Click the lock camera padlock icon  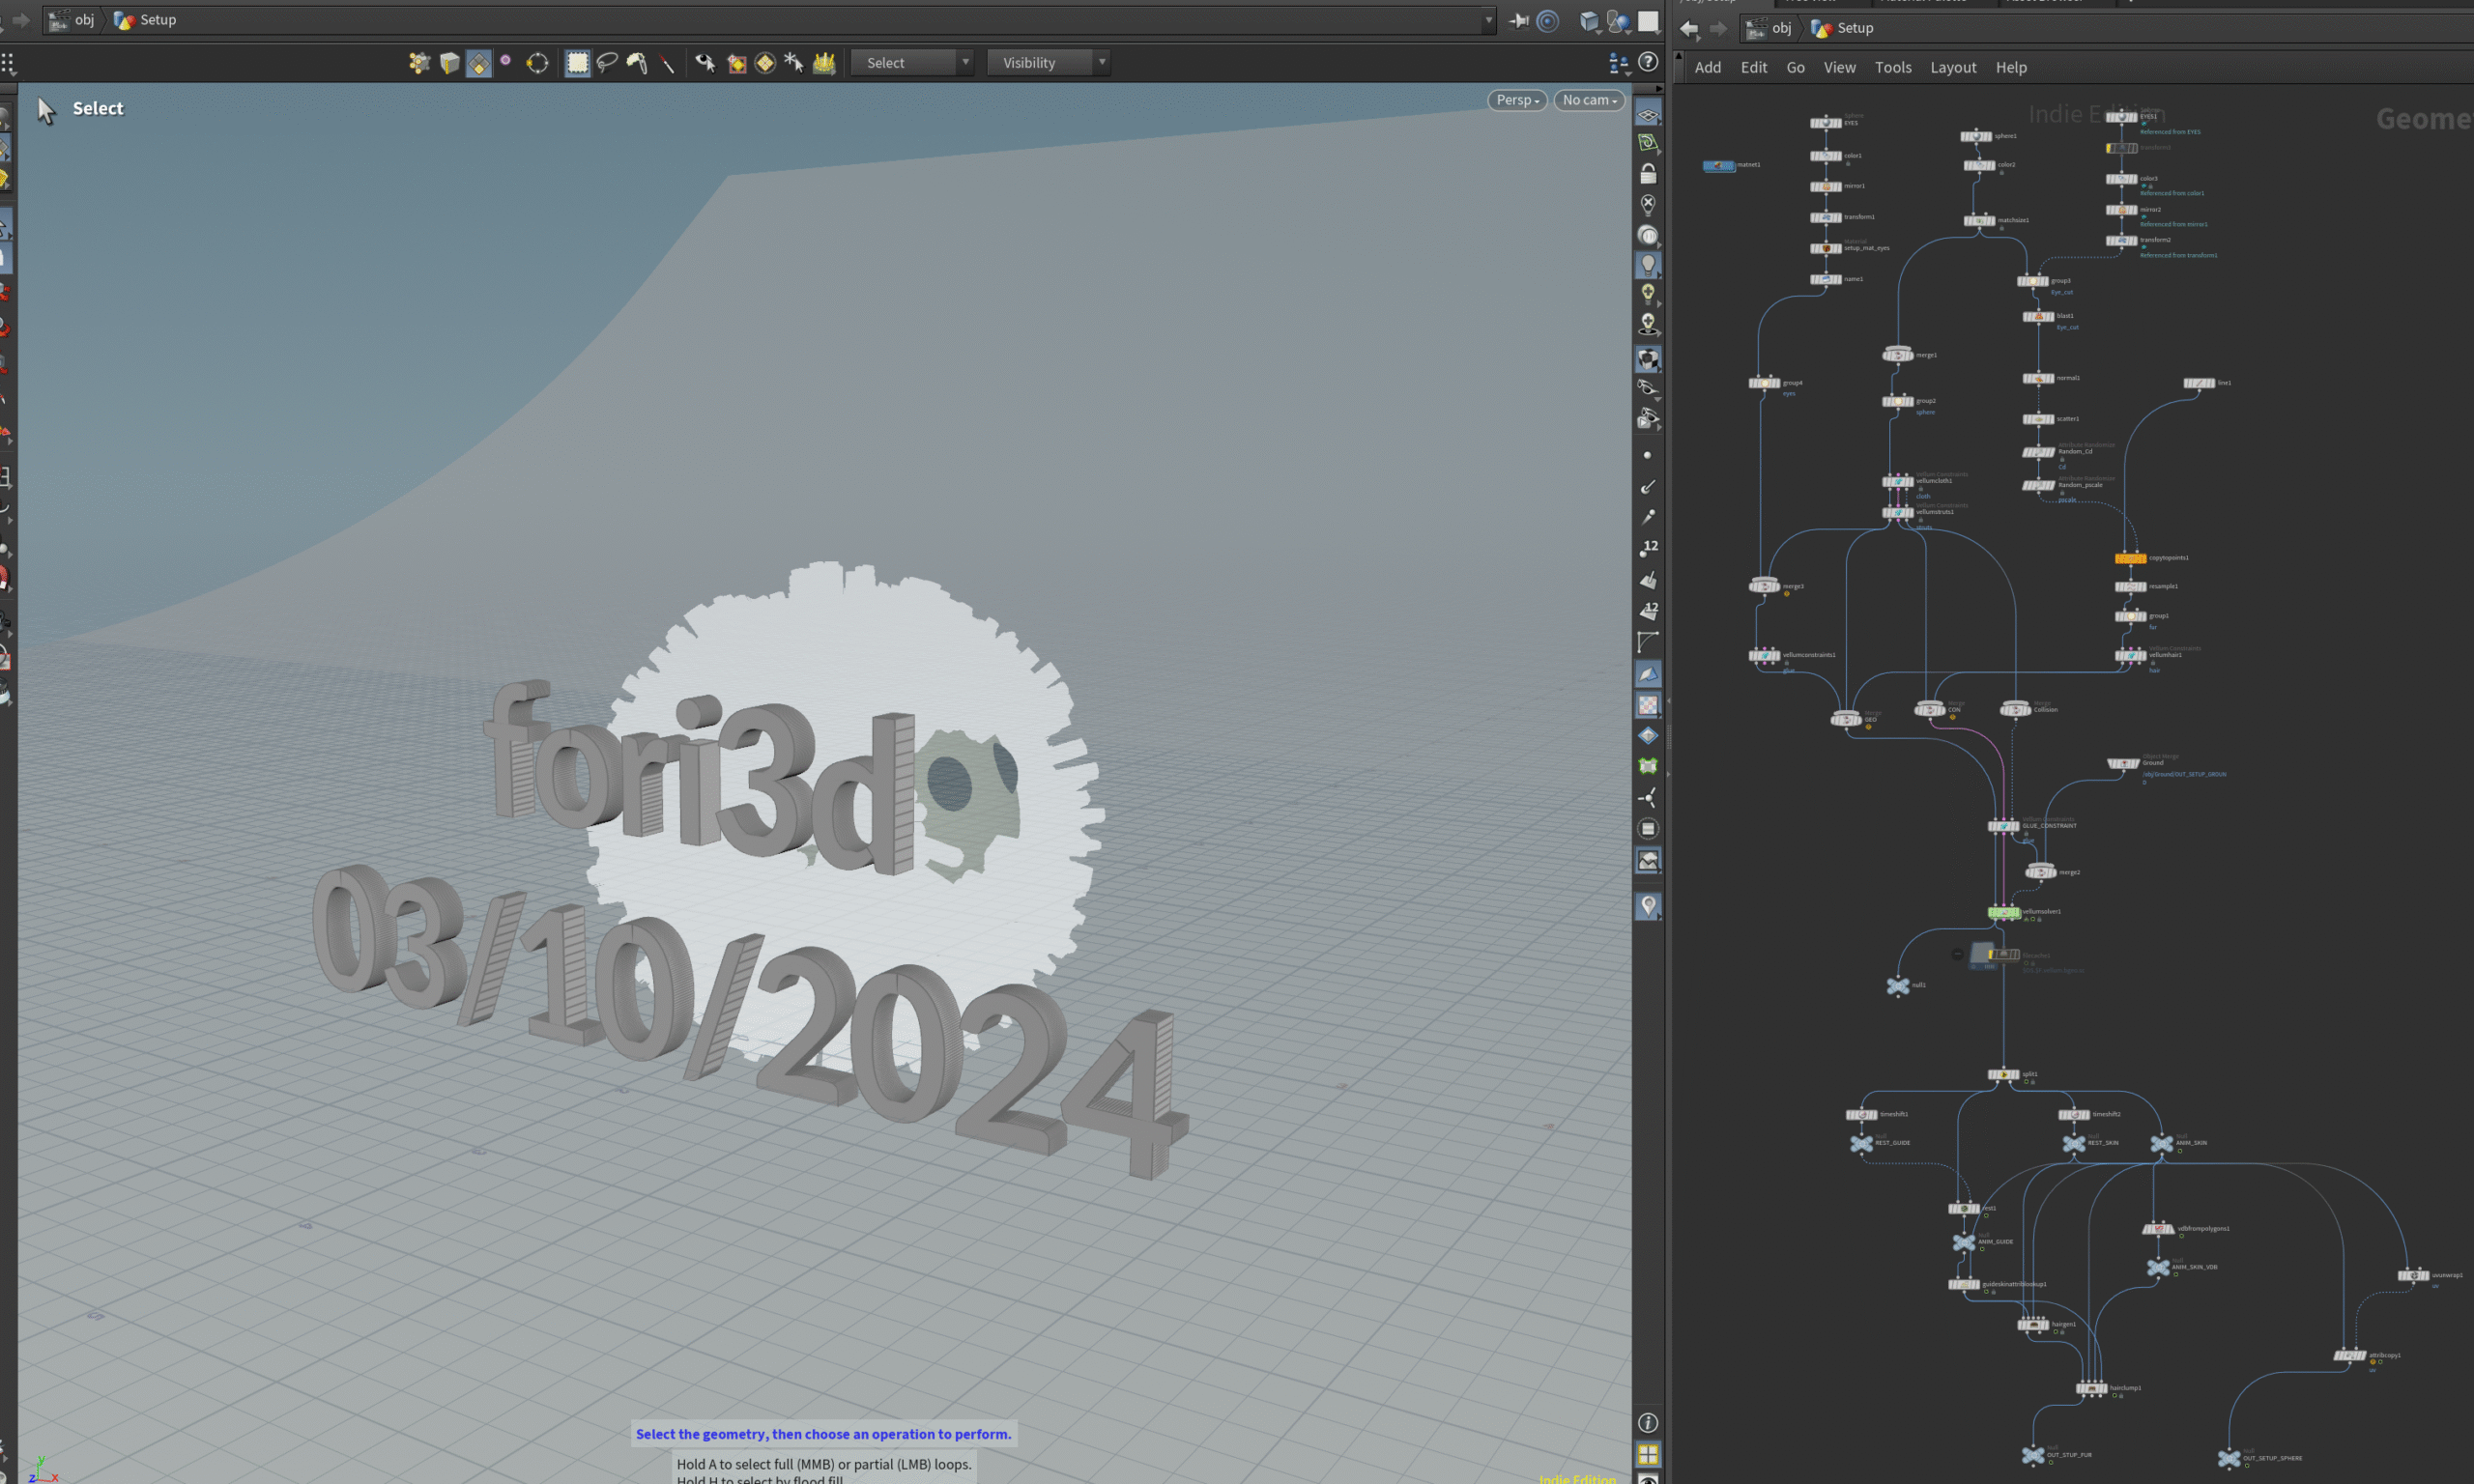[1648, 174]
